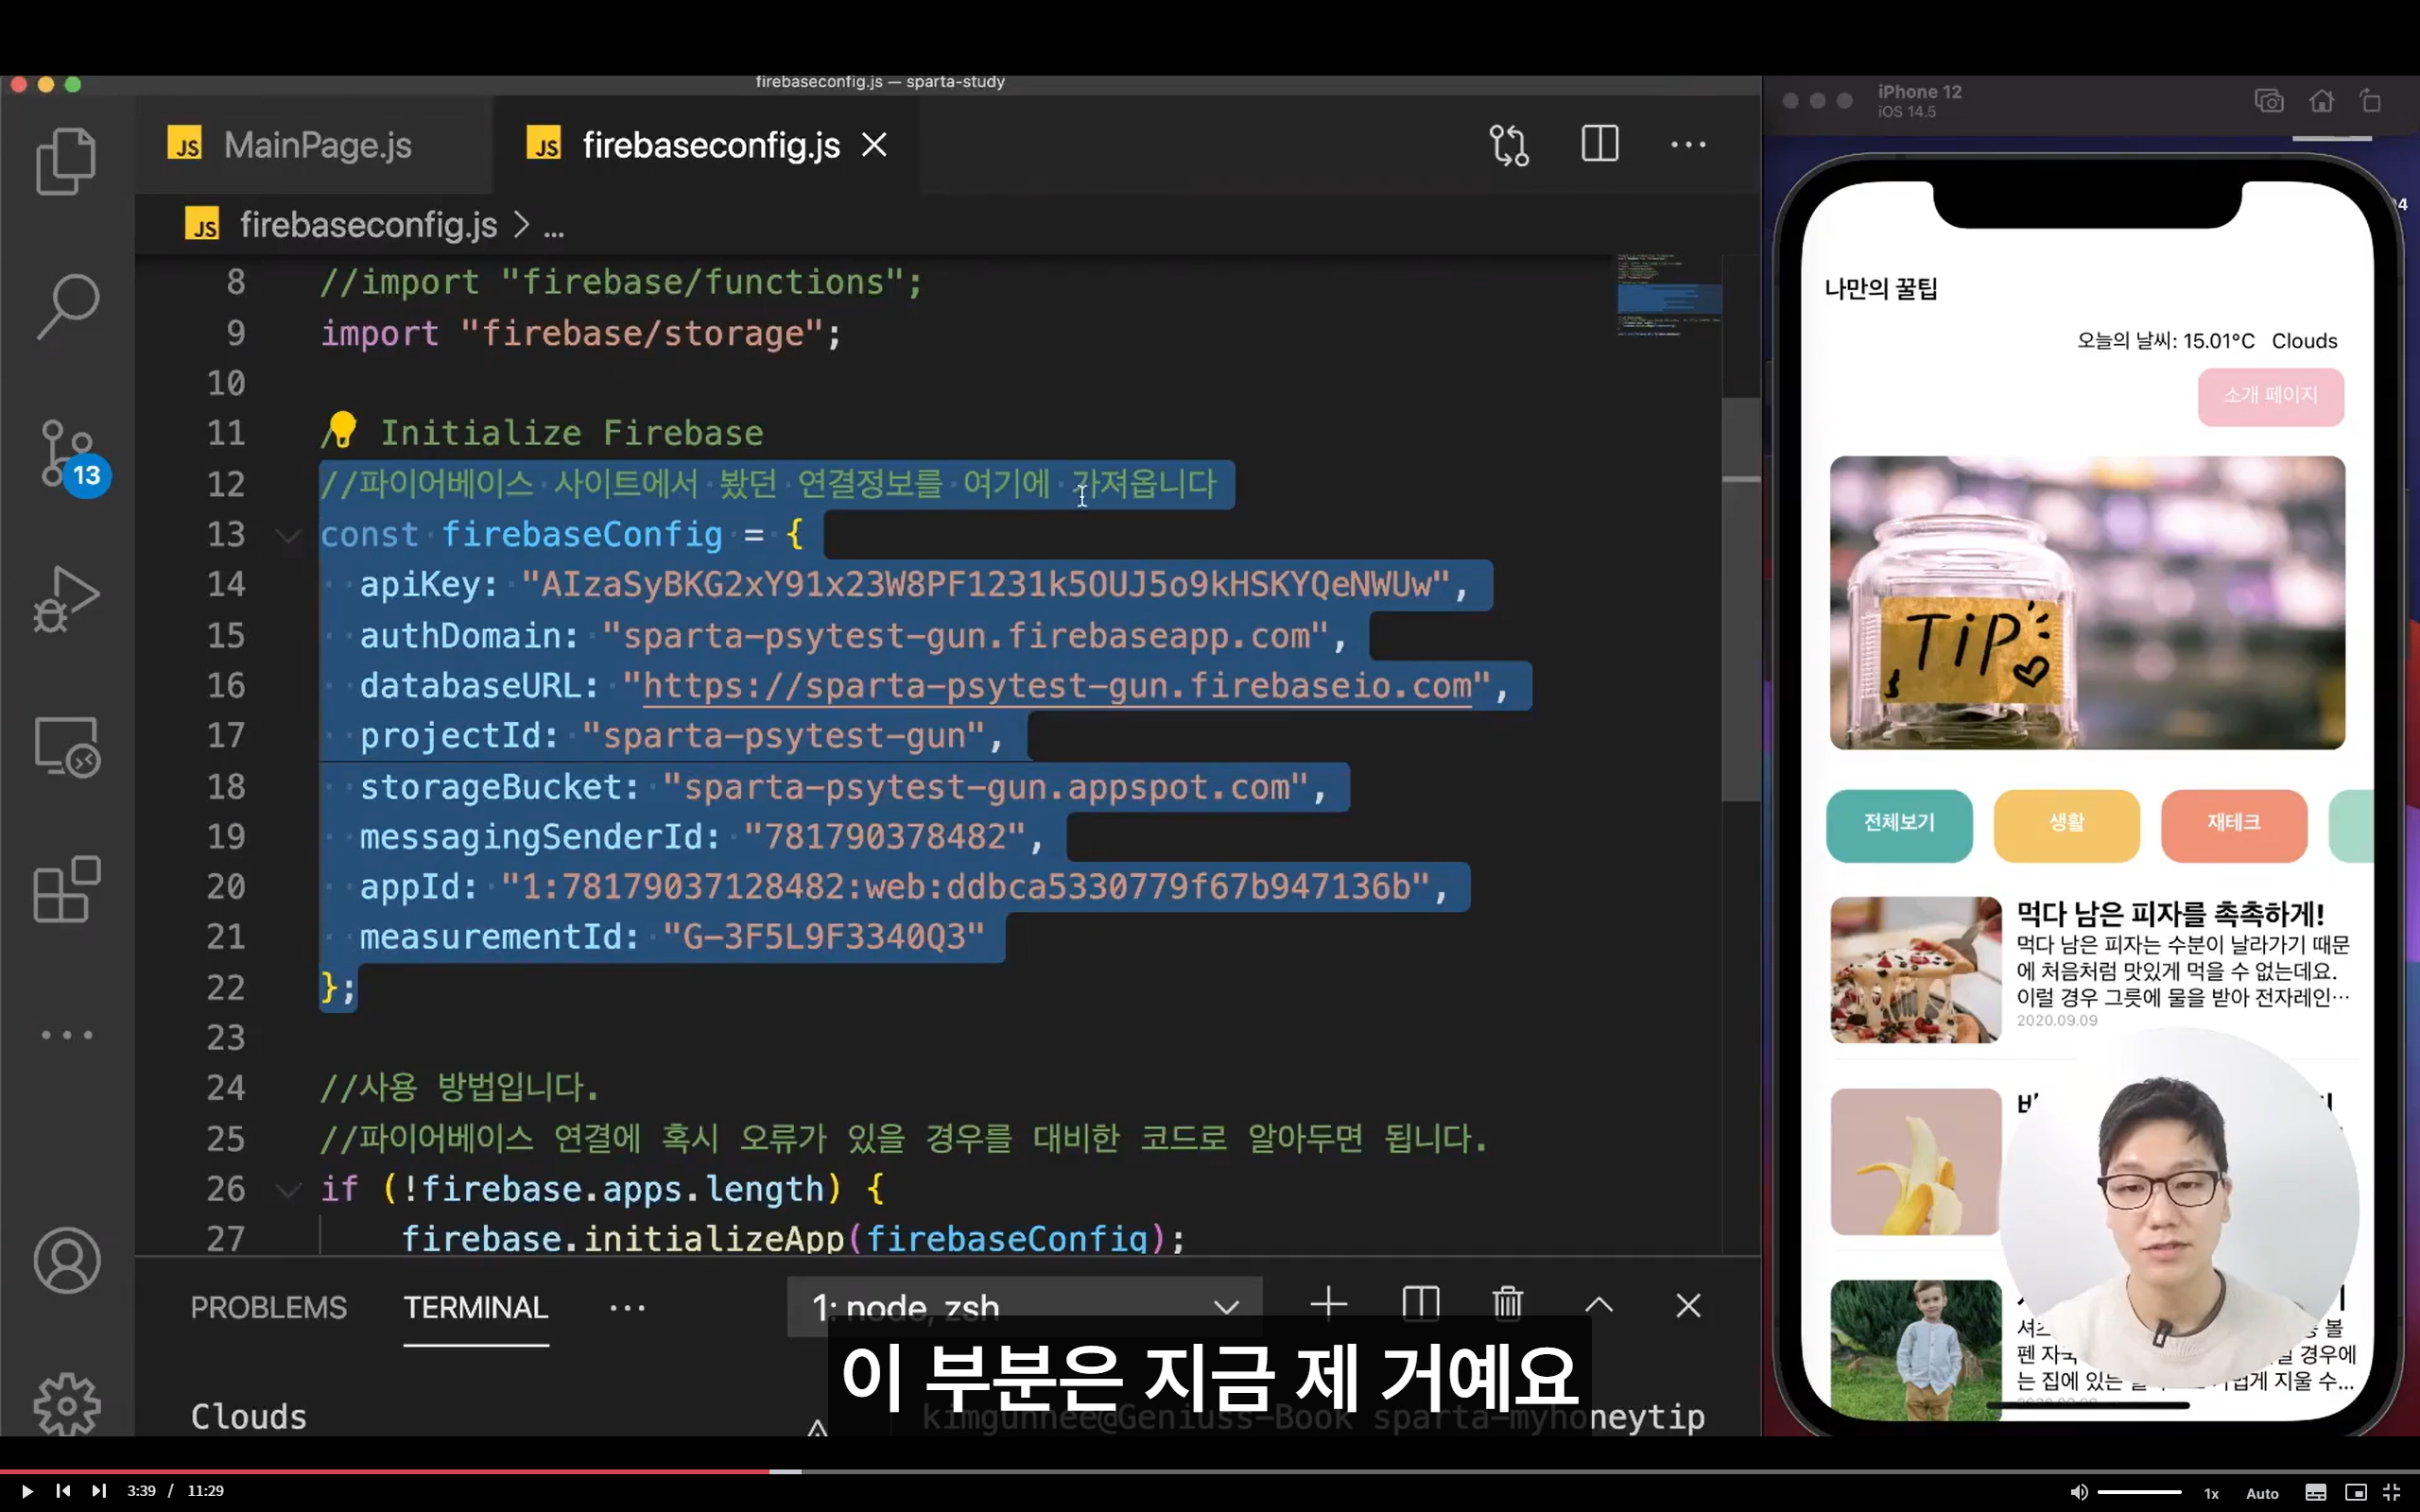Click the video volume speaker icon
2420x1512 pixels.
click(2079, 1492)
